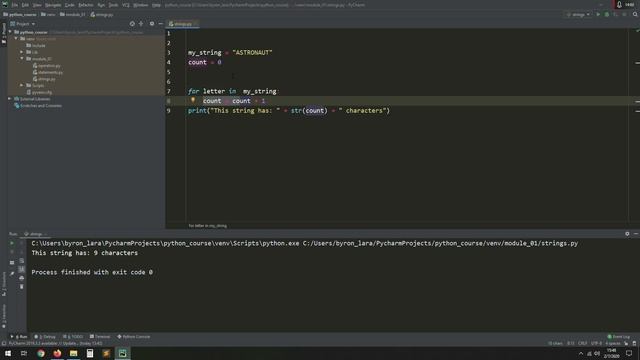Click the expand all icon in Project panel

[x=141, y=24]
